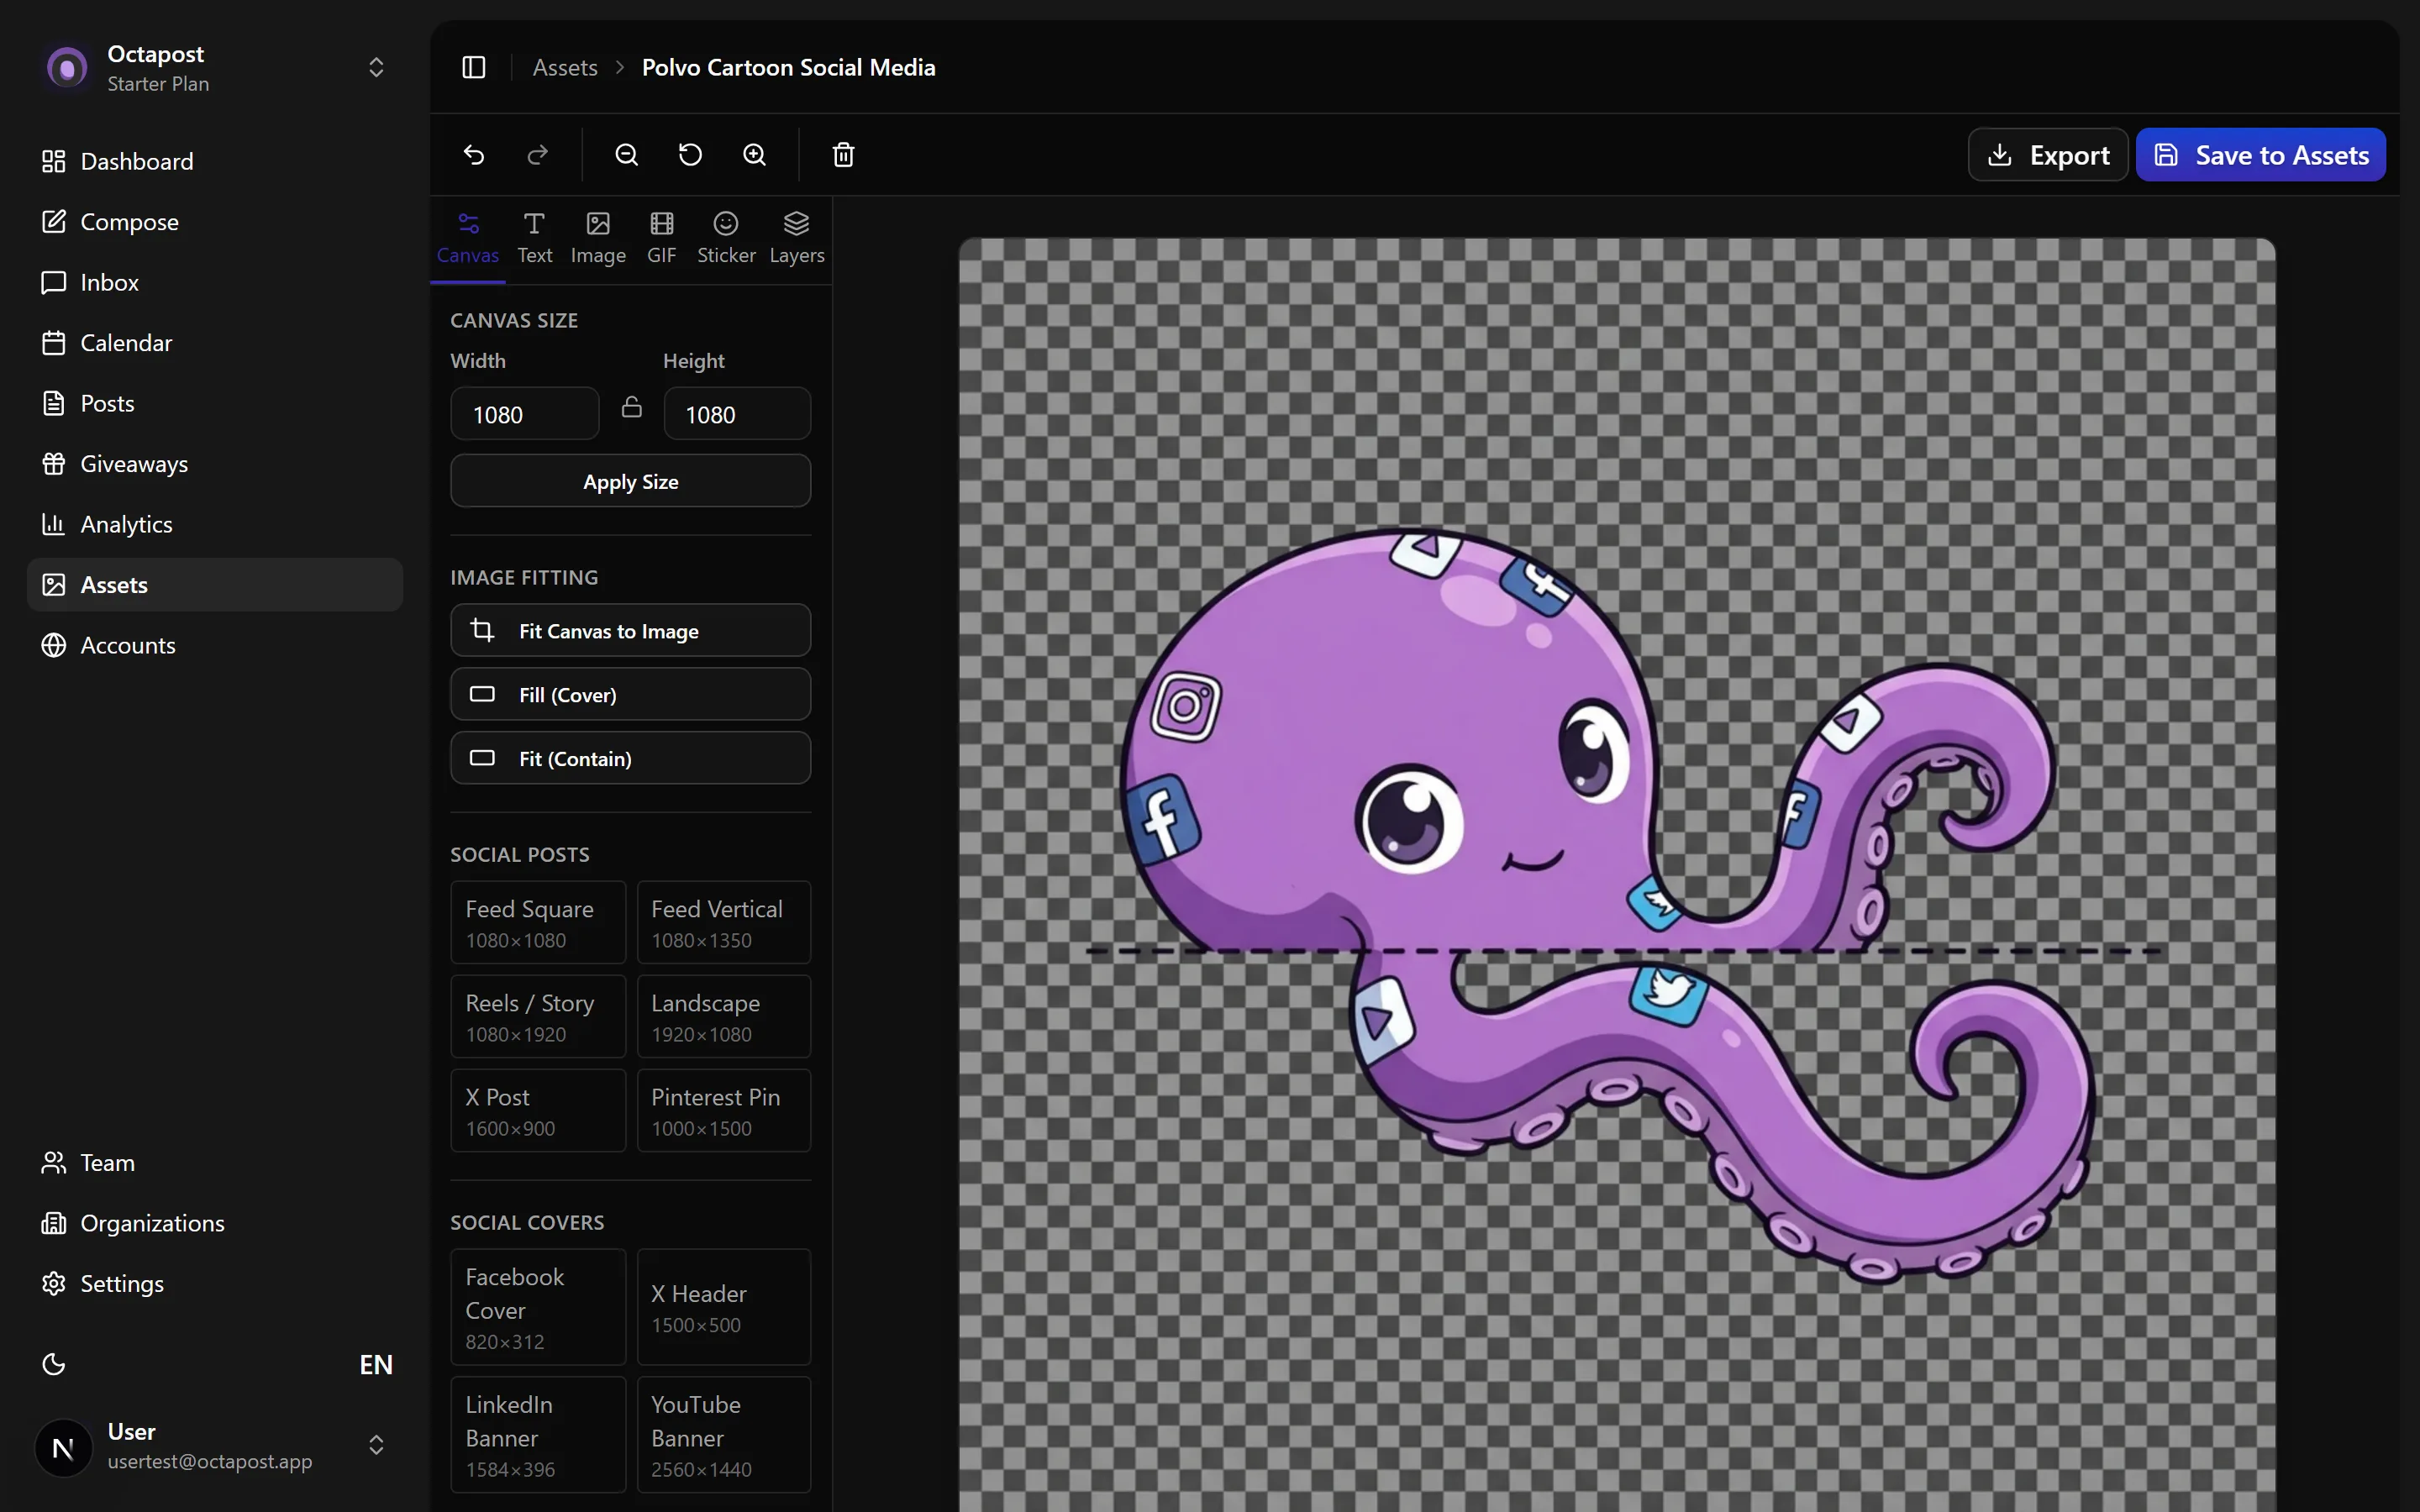
Task: Select Assets in sidebar
Action: click(x=215, y=585)
